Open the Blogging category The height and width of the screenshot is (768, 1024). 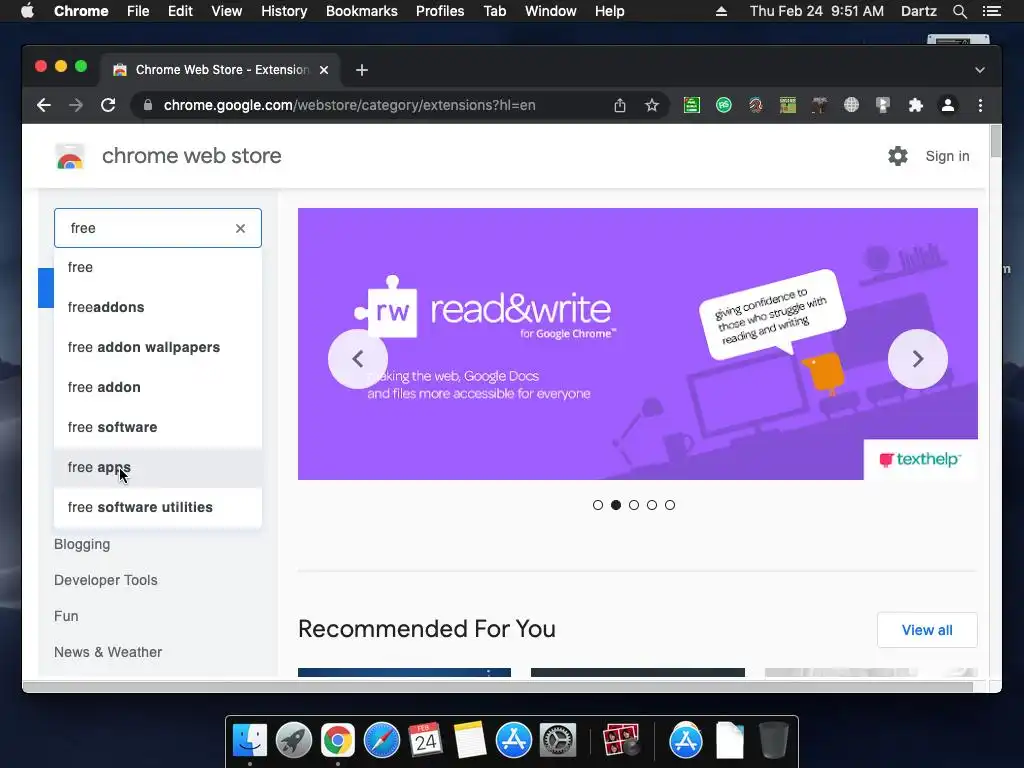(82, 544)
